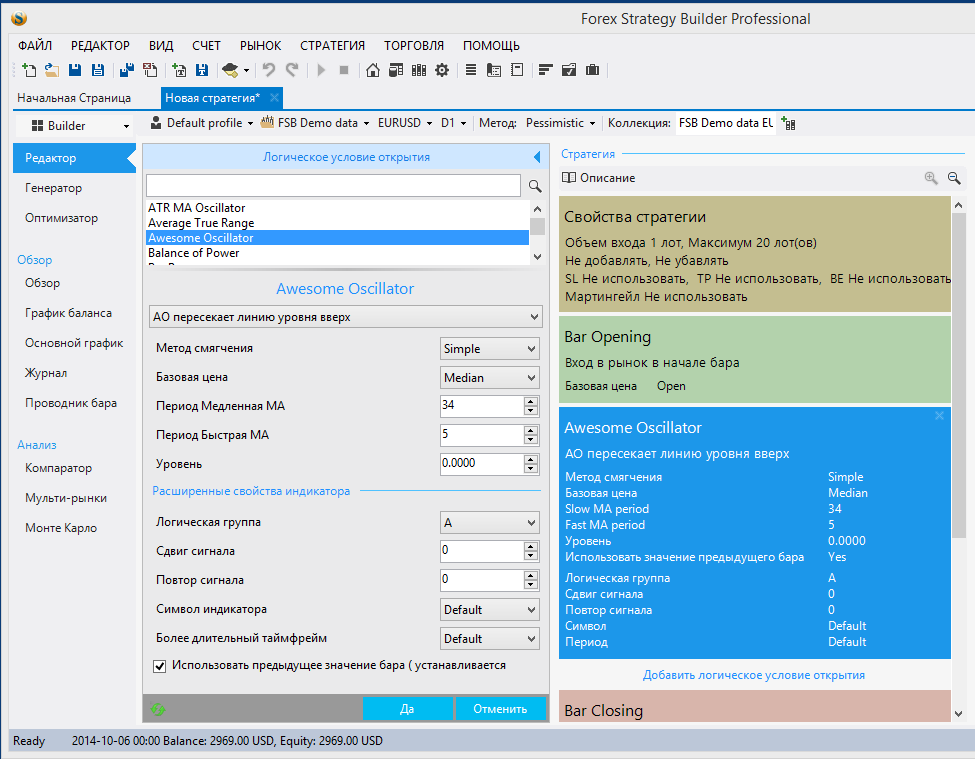
Task: Decrease the Сдвиг сигнала value
Action: (x=531, y=555)
